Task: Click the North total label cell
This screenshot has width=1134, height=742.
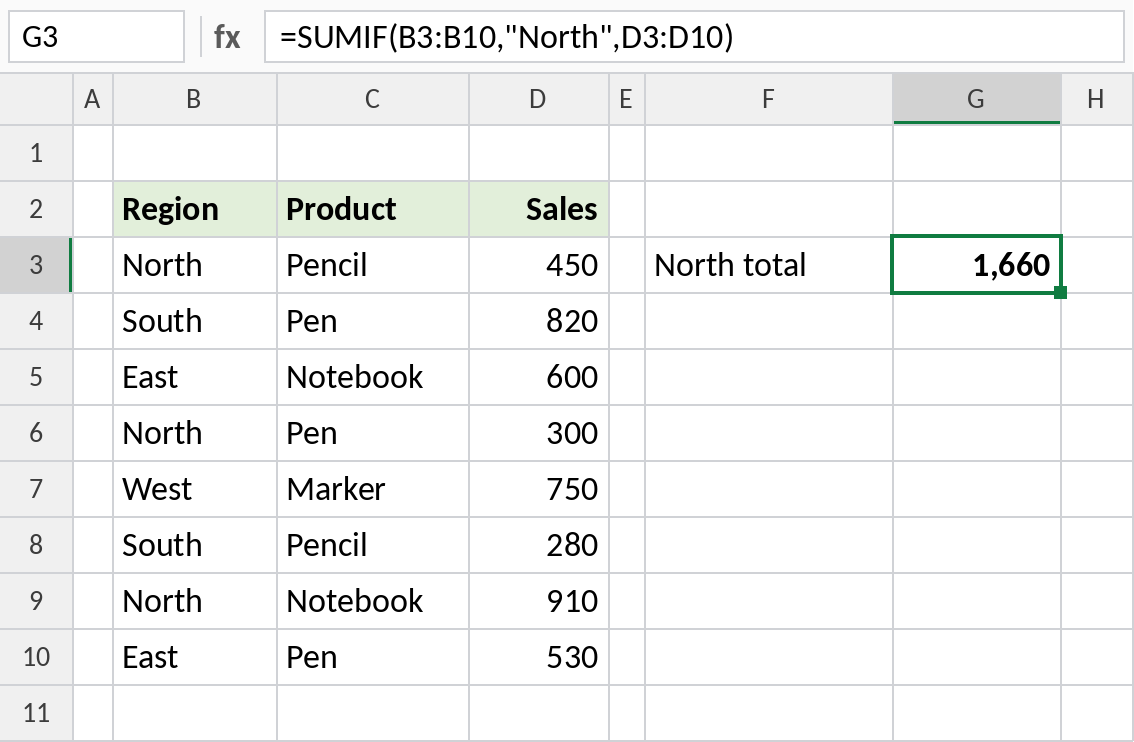Action: point(769,265)
